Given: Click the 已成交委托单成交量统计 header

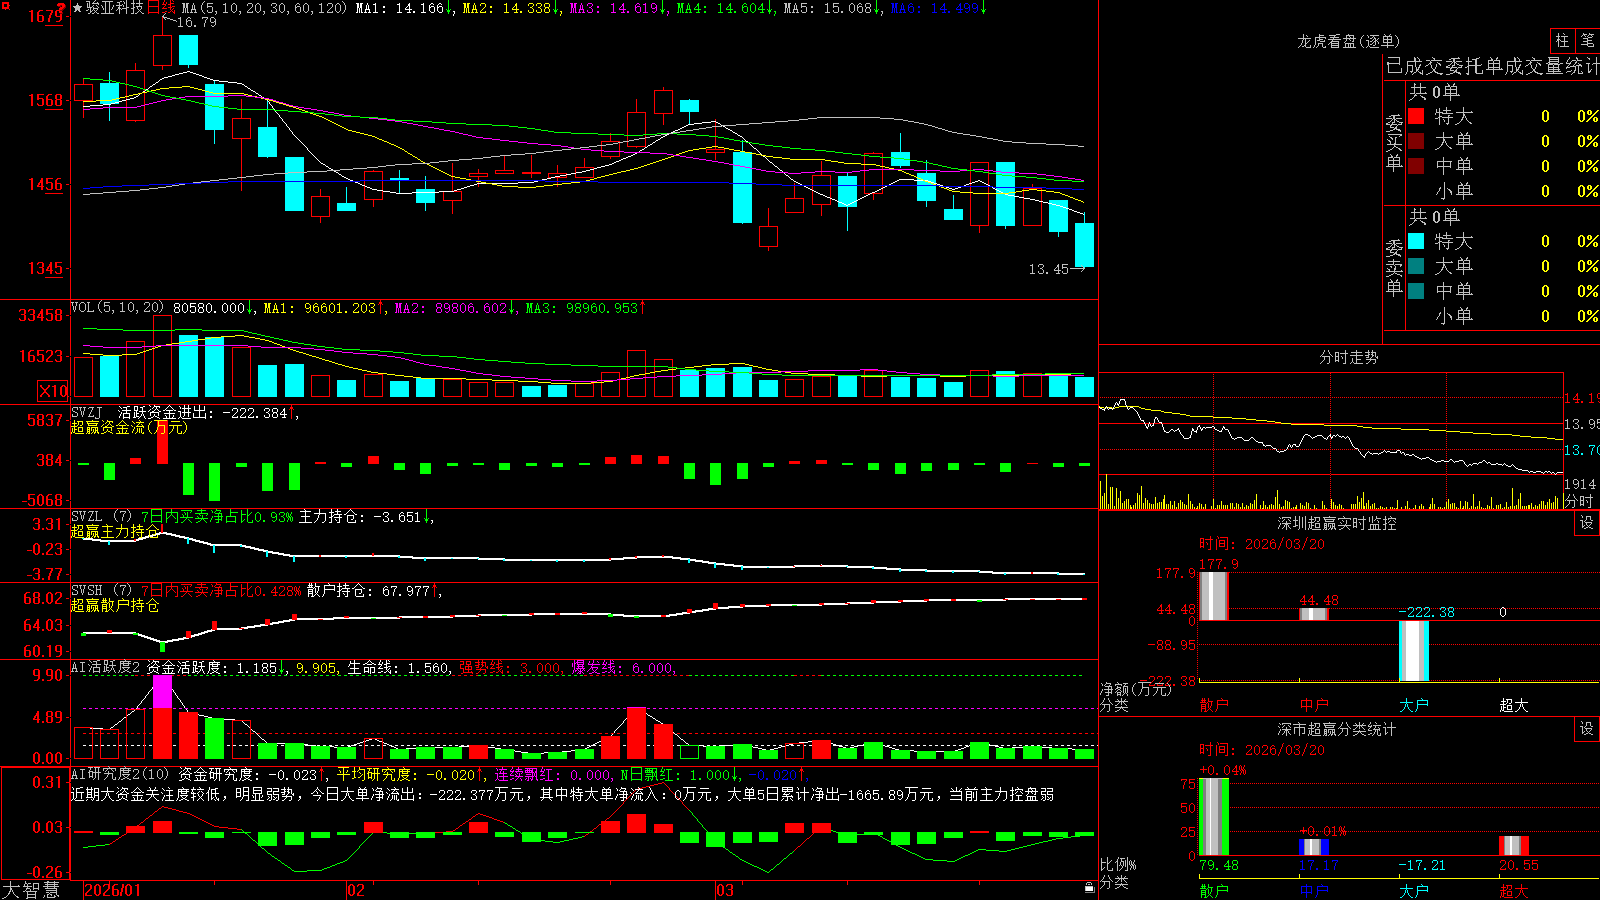Looking at the screenshot, I should tap(1492, 66).
